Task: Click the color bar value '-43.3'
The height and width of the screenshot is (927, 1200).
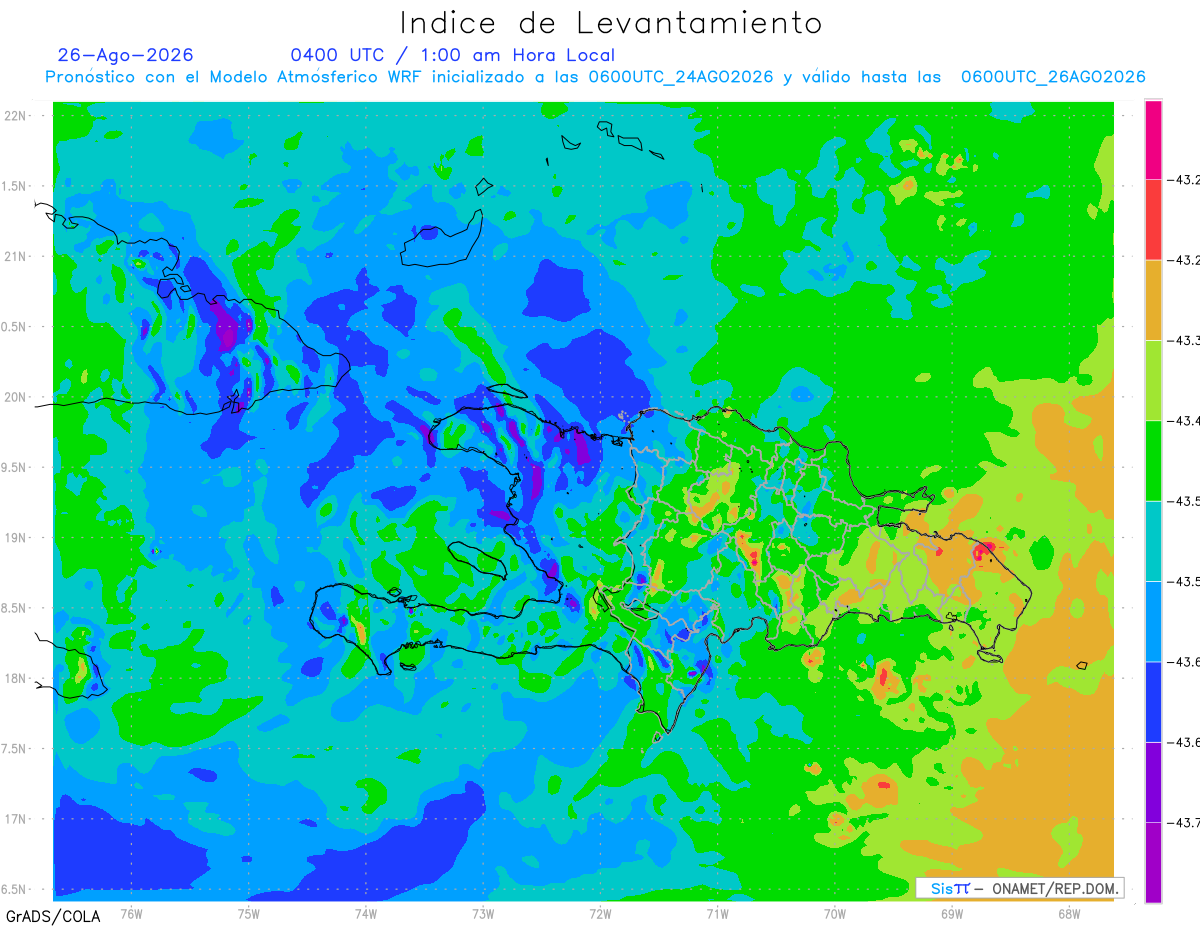Action: pos(1185,341)
